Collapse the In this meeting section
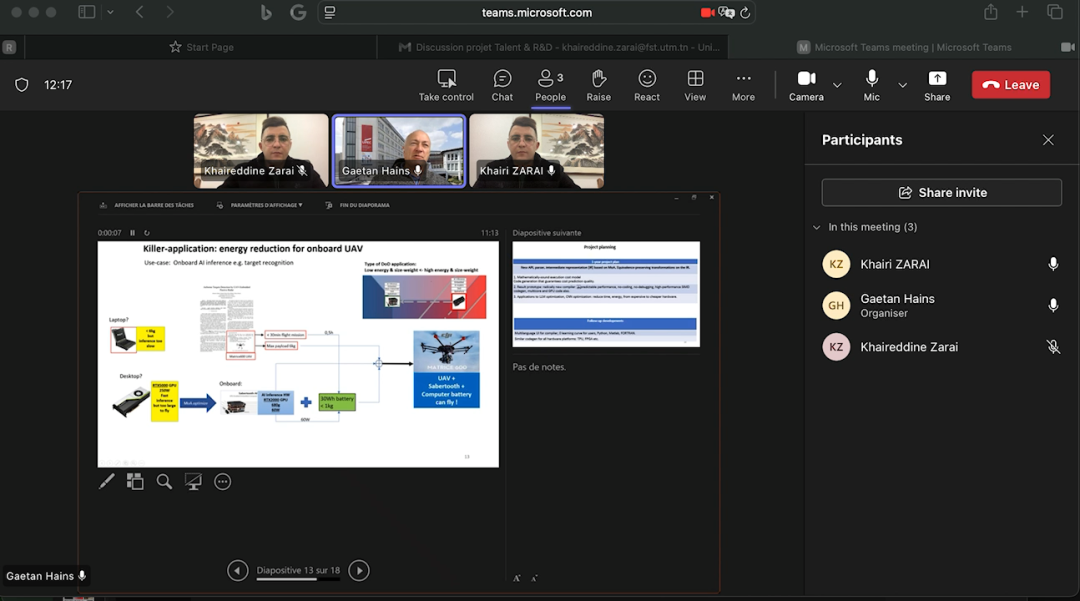Image resolution: width=1080 pixels, height=601 pixels. 817,227
